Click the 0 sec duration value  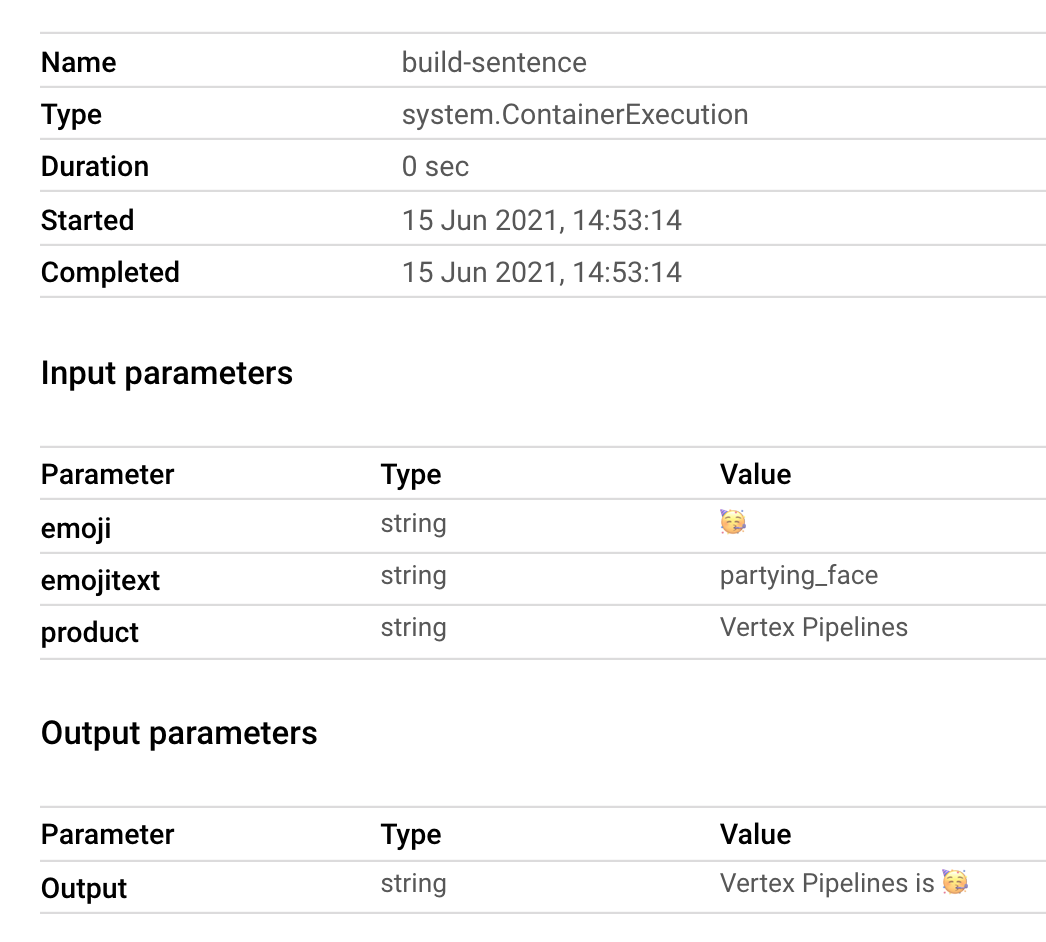[x=435, y=166]
